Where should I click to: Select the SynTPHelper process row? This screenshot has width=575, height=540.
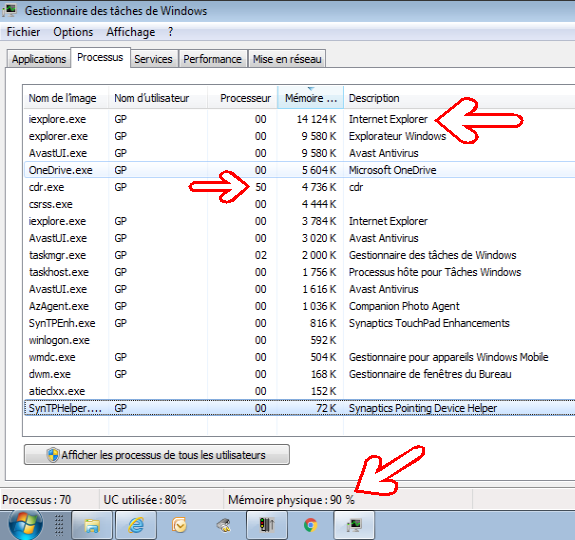pyautogui.click(x=300, y=408)
